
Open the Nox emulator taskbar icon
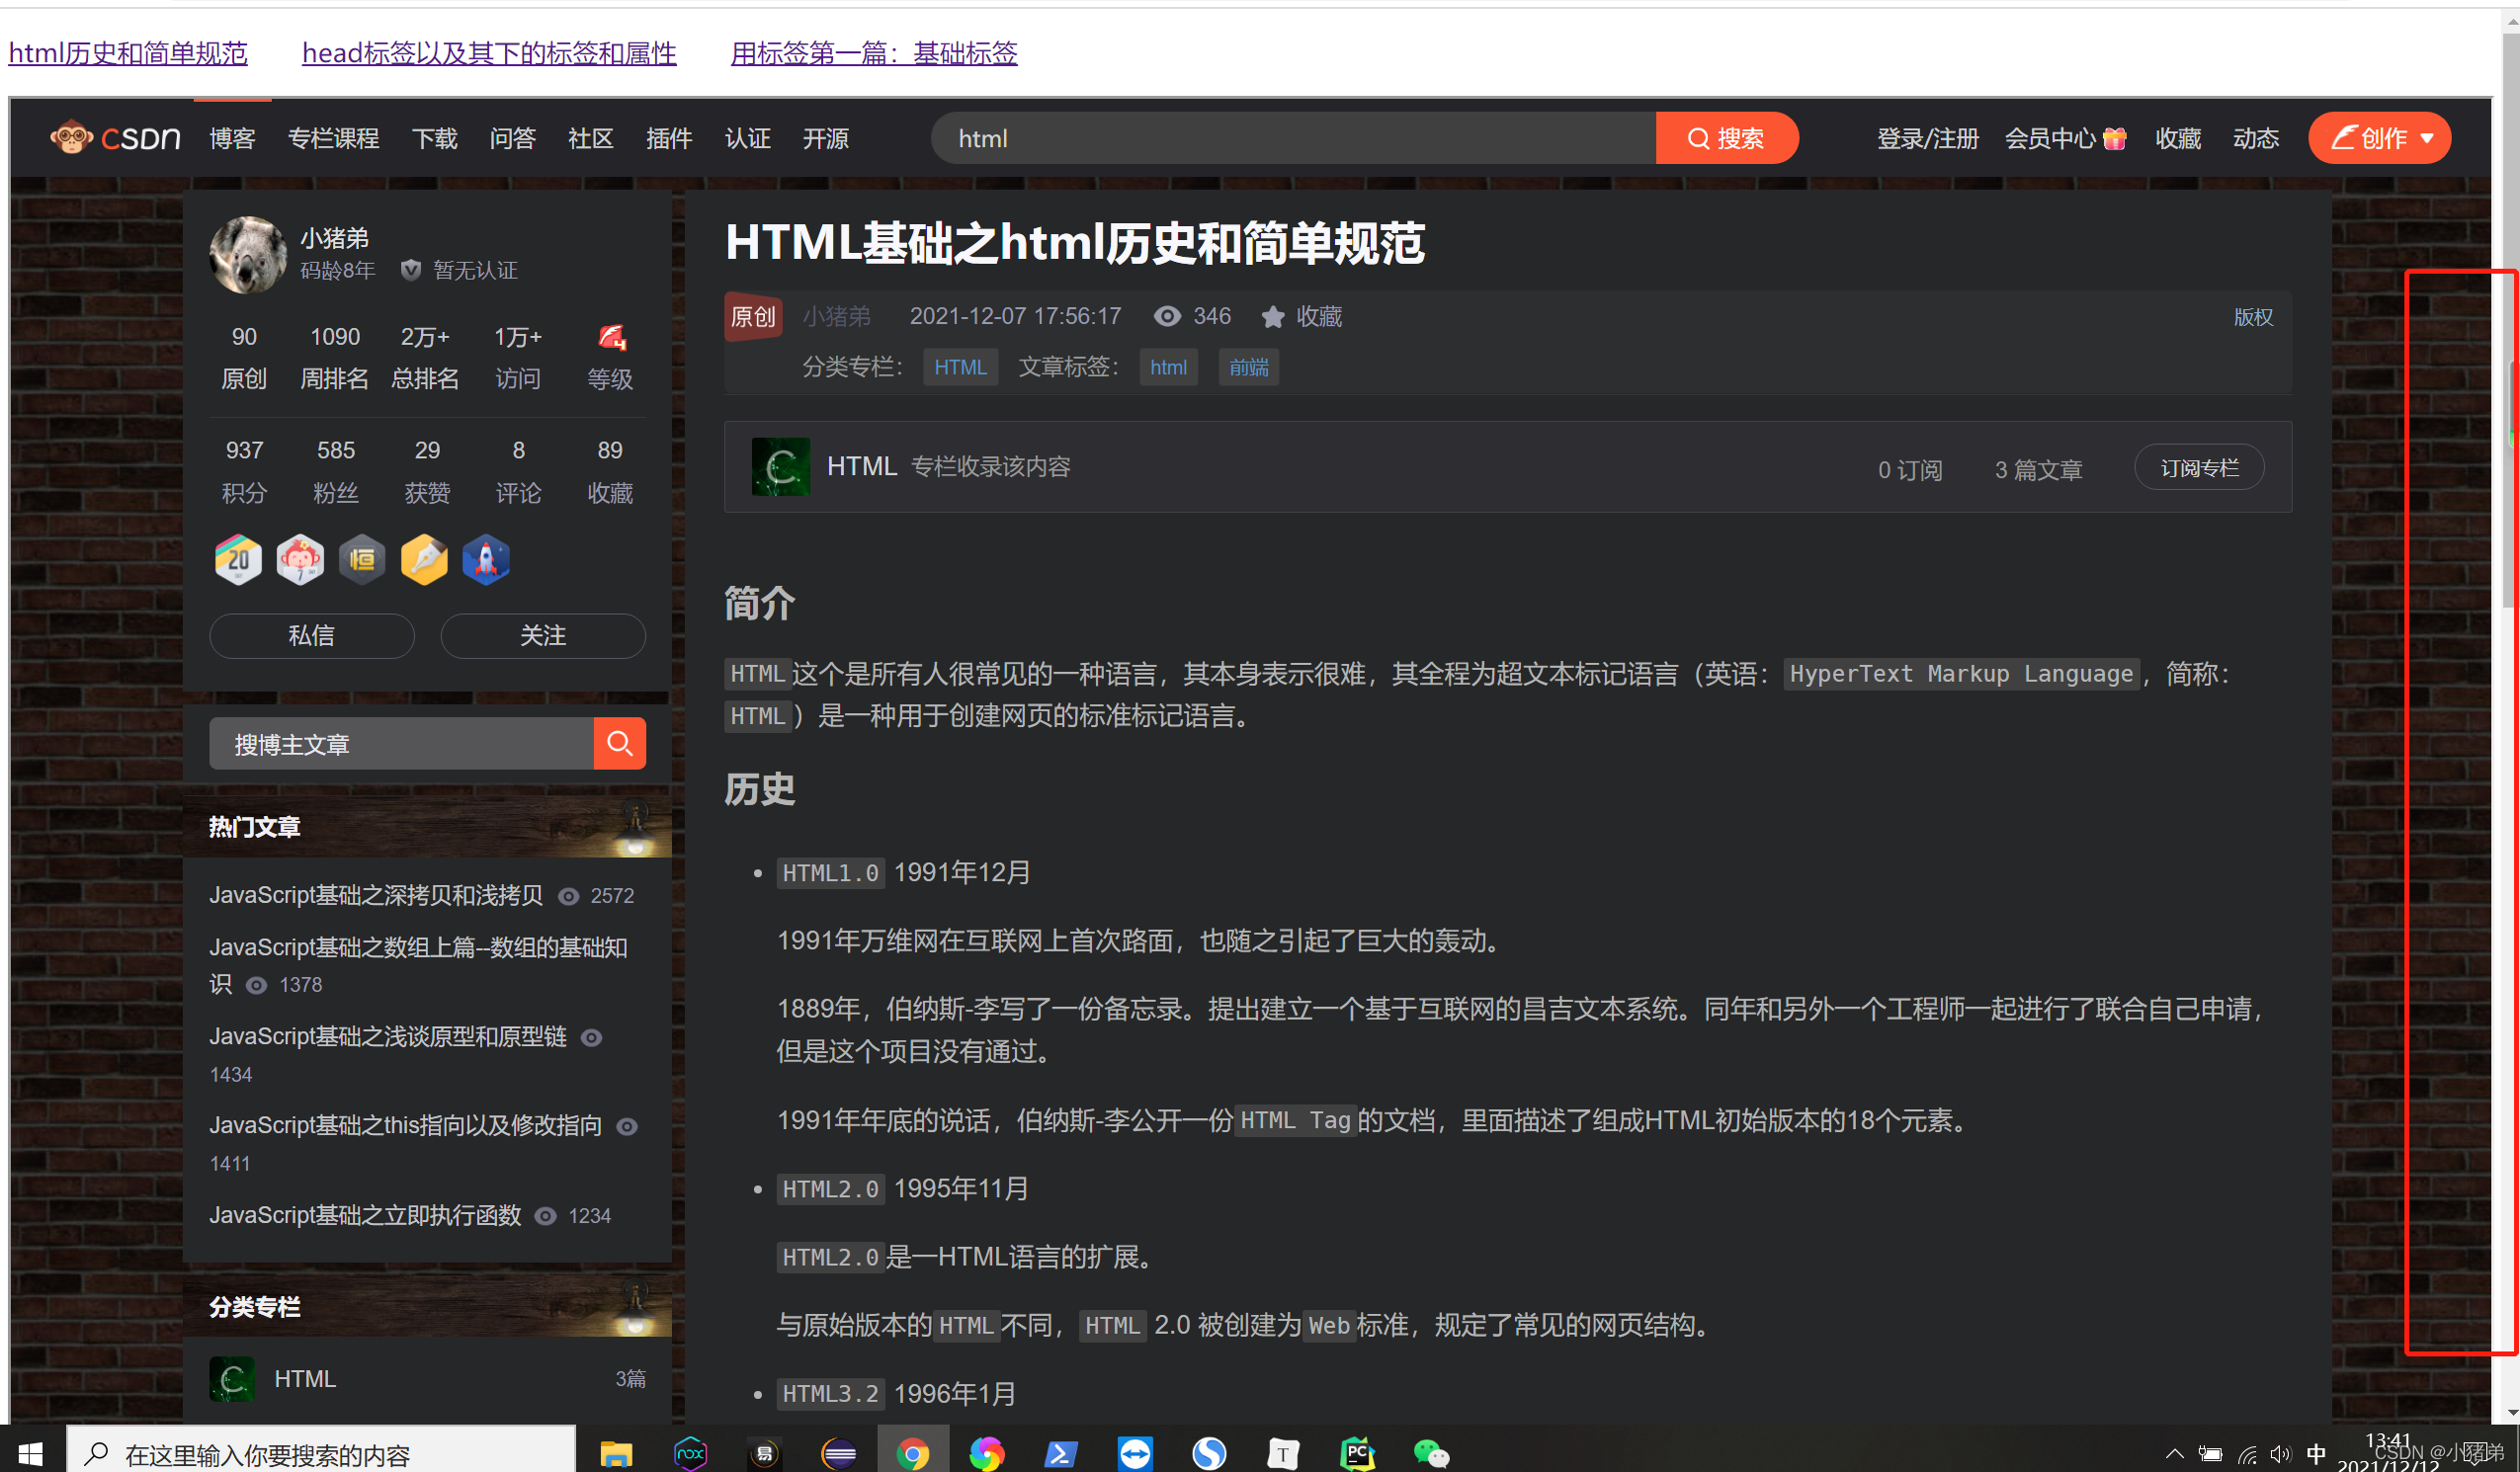click(x=691, y=1453)
